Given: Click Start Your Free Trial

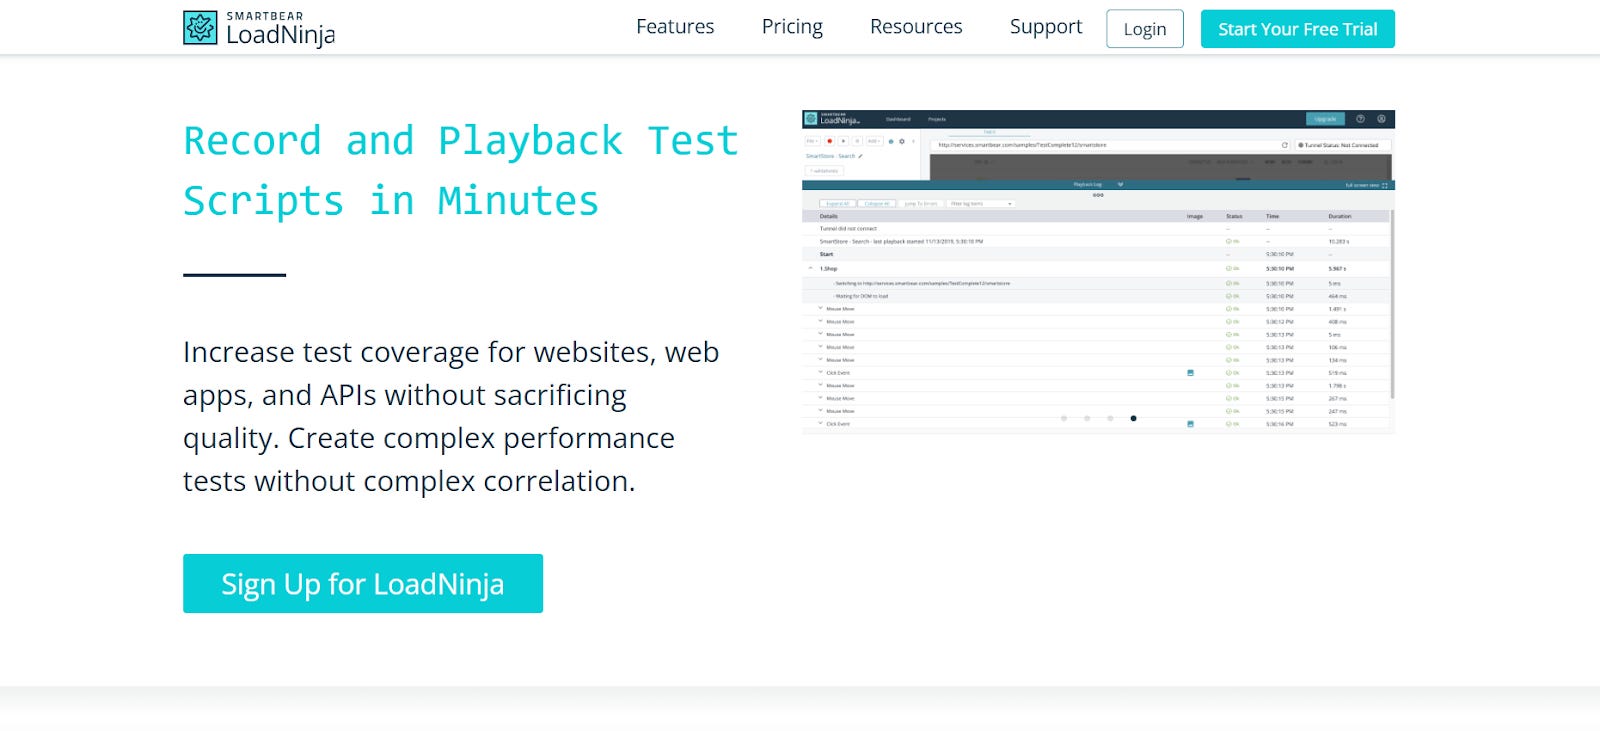Looking at the screenshot, I should 1298,29.
